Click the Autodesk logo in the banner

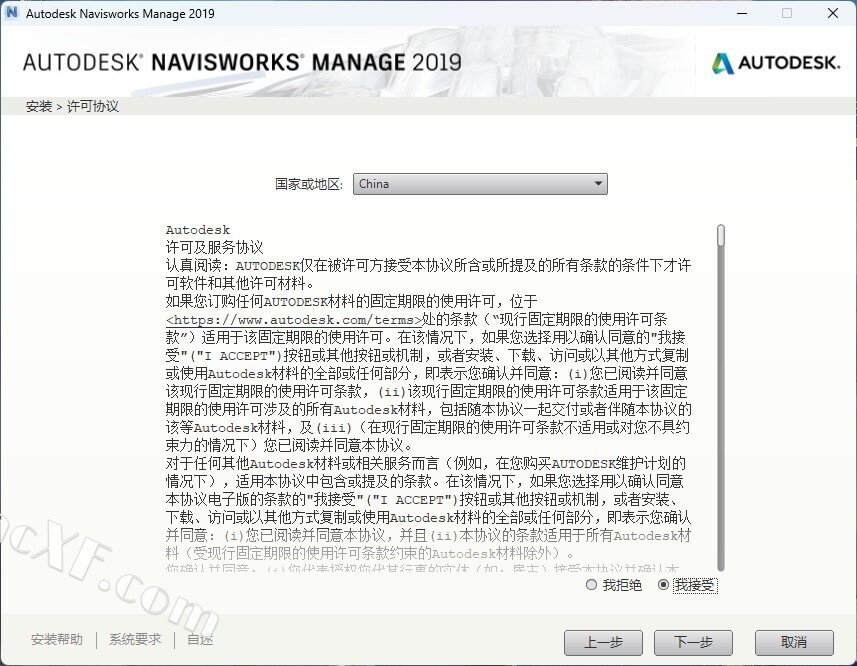pyautogui.click(x=775, y=63)
